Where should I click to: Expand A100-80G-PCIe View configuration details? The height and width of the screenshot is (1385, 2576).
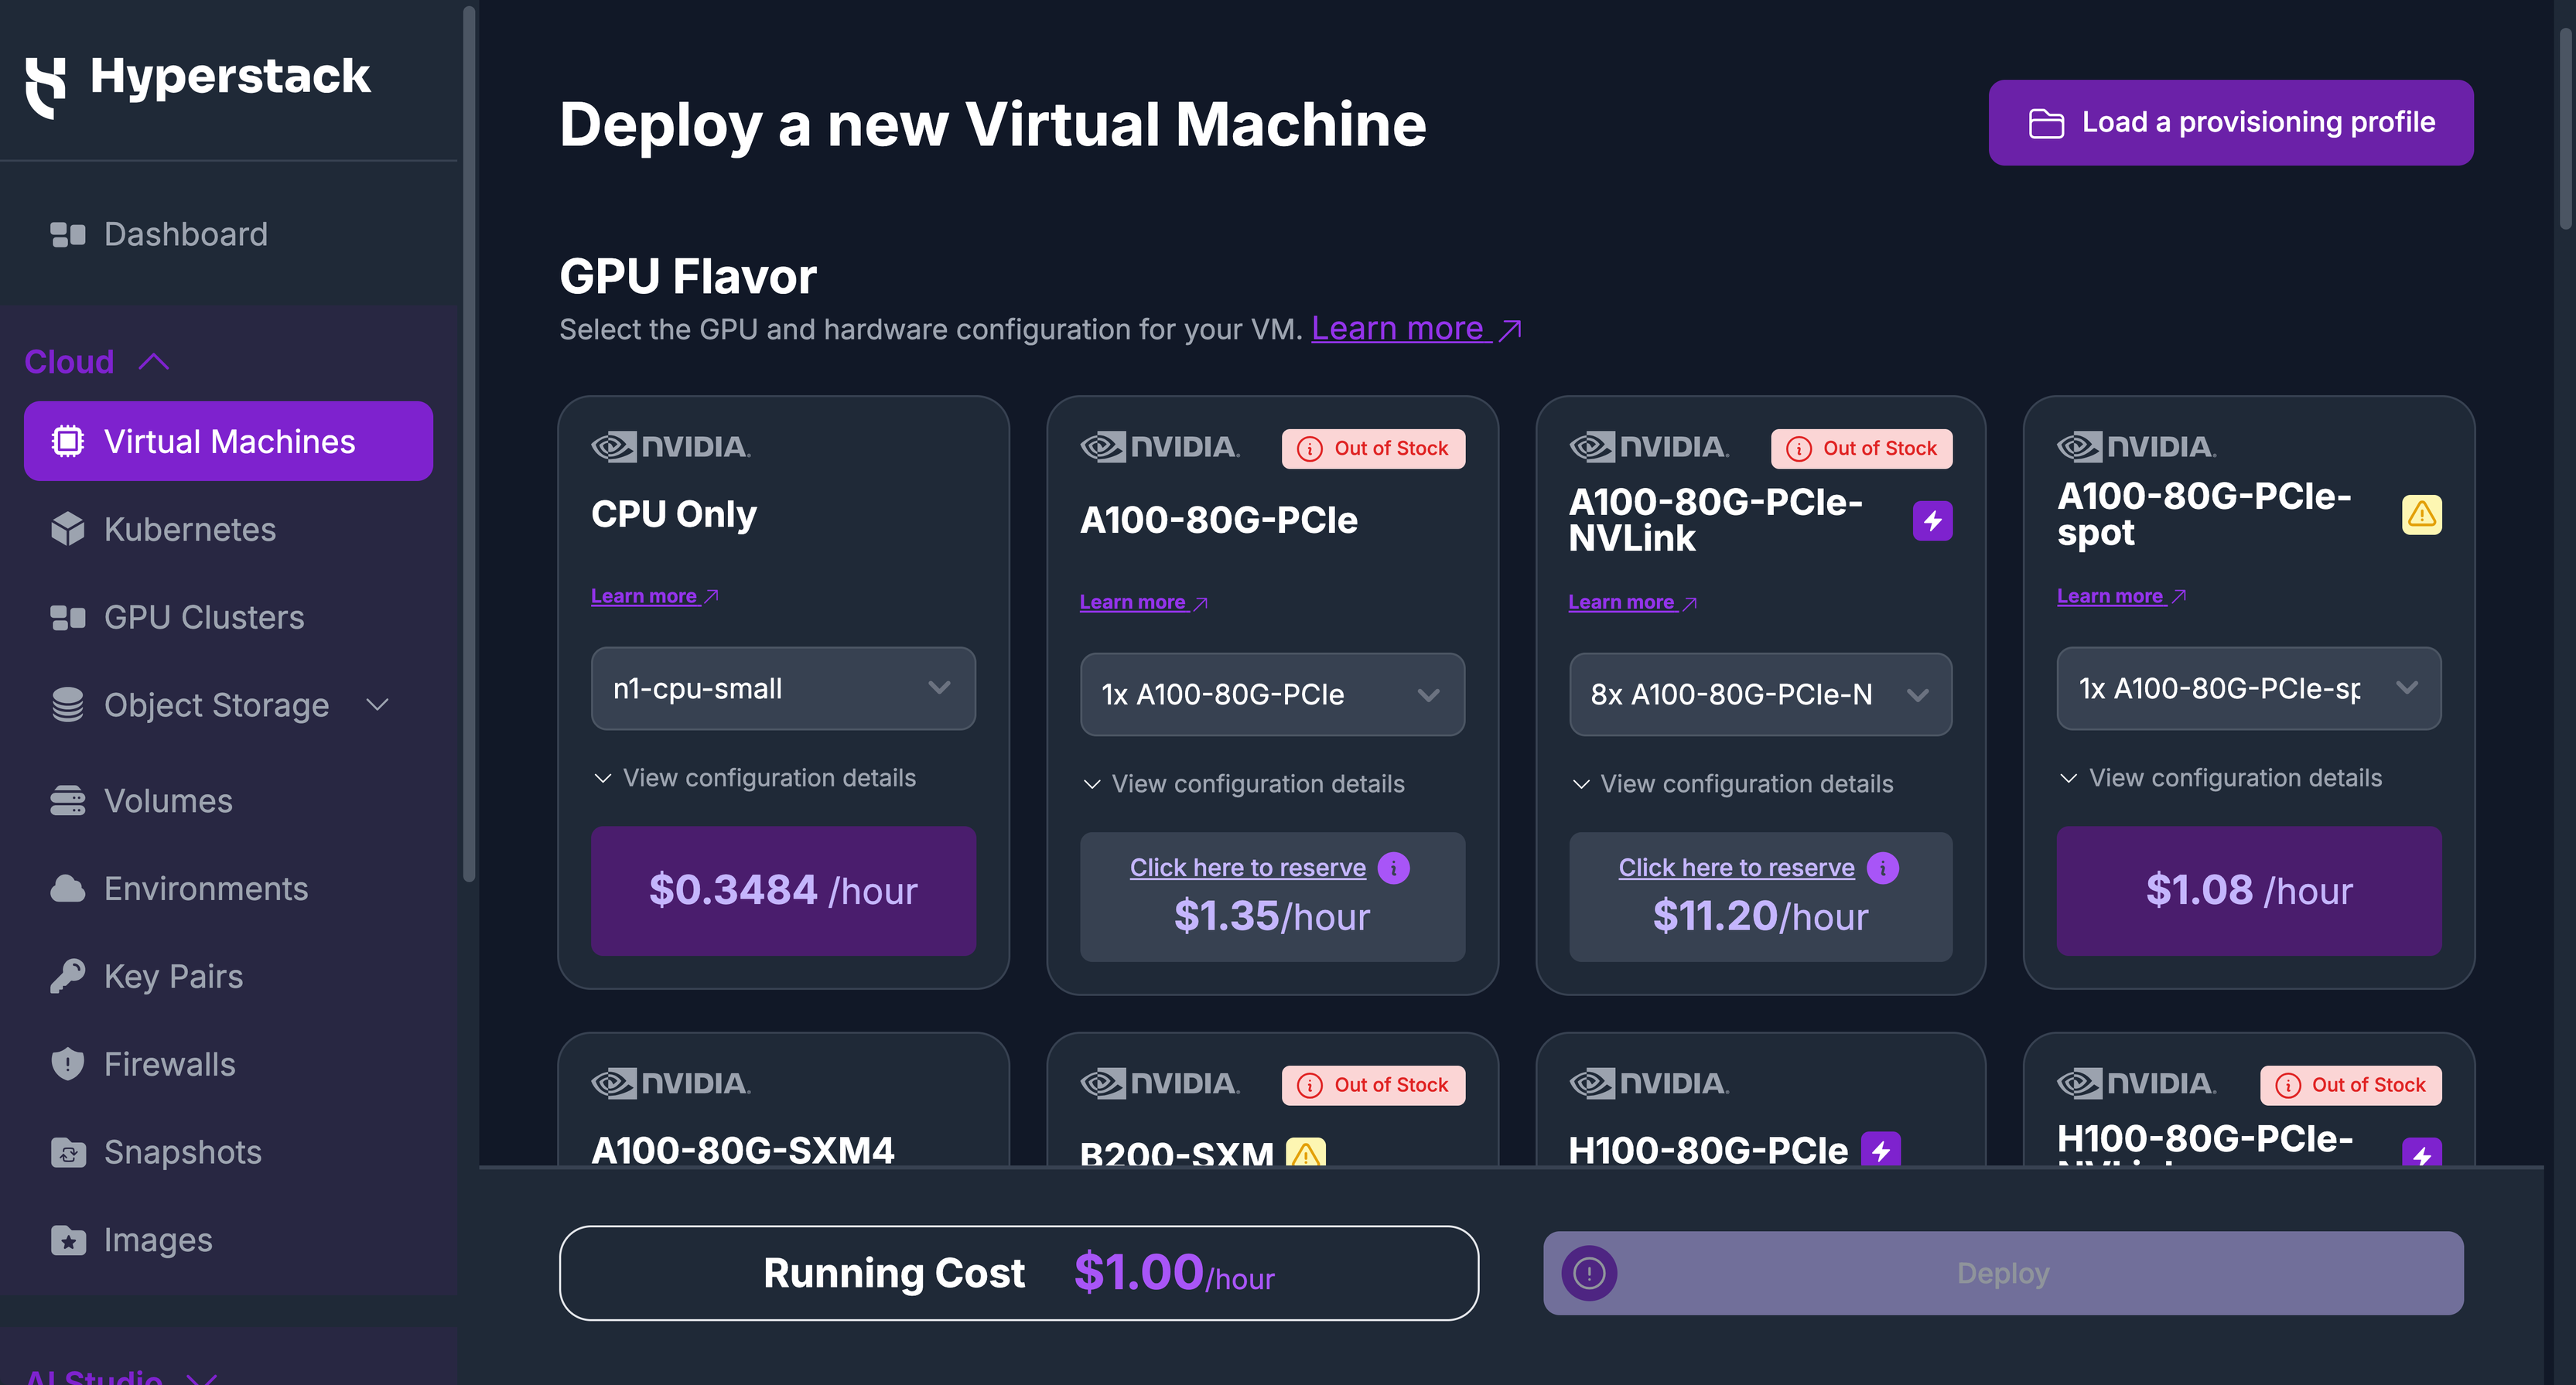click(1243, 784)
